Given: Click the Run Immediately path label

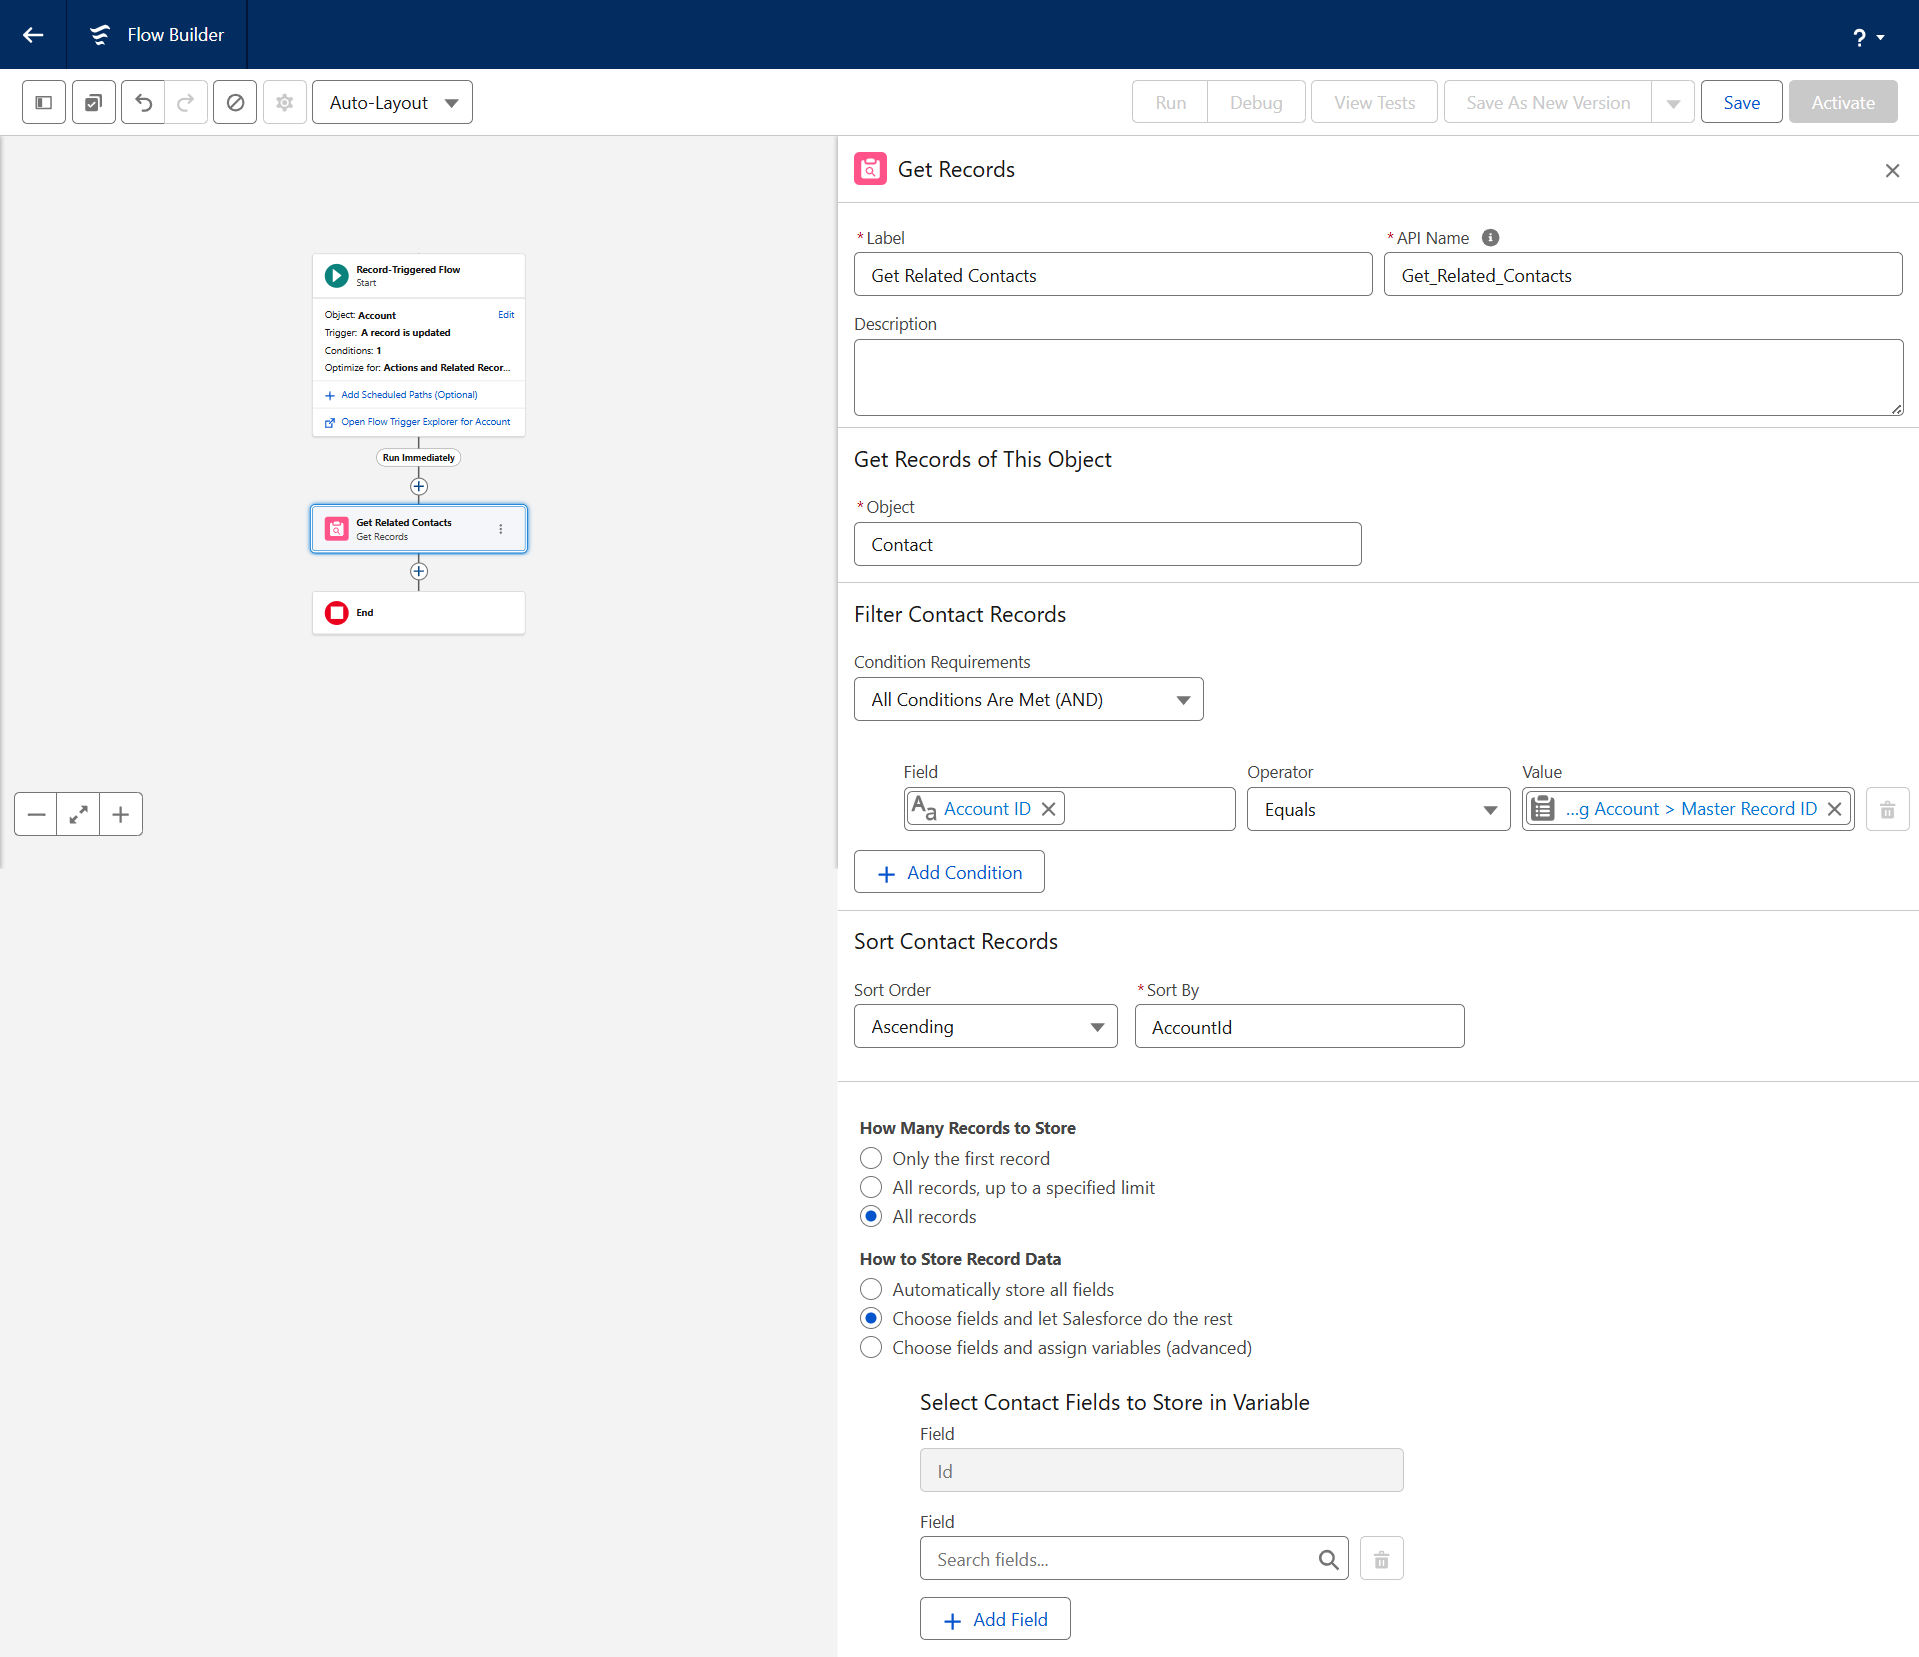Looking at the screenshot, I should [x=418, y=457].
